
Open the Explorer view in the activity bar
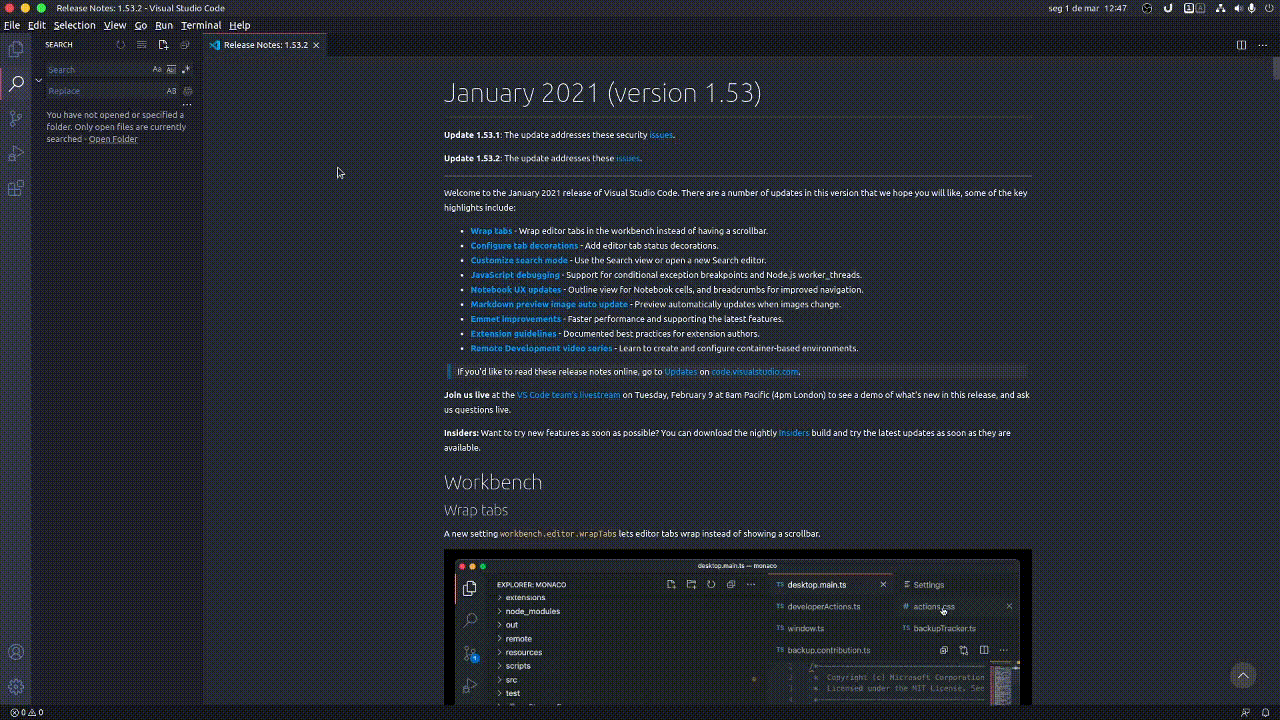click(15, 48)
